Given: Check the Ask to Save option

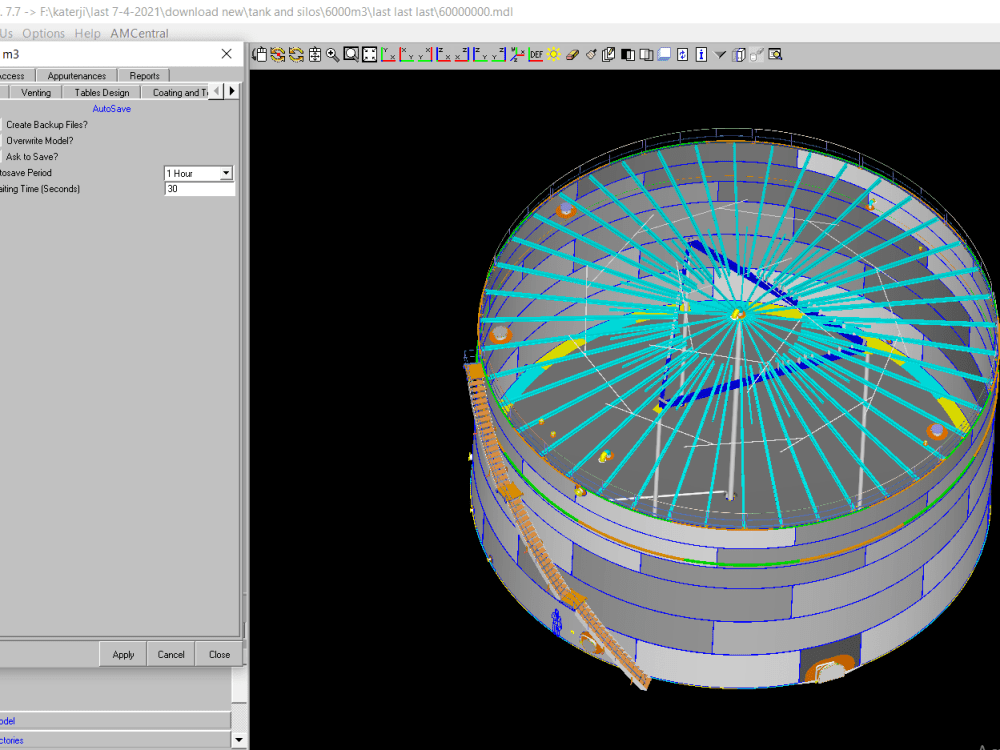Looking at the screenshot, I should tap(3, 157).
